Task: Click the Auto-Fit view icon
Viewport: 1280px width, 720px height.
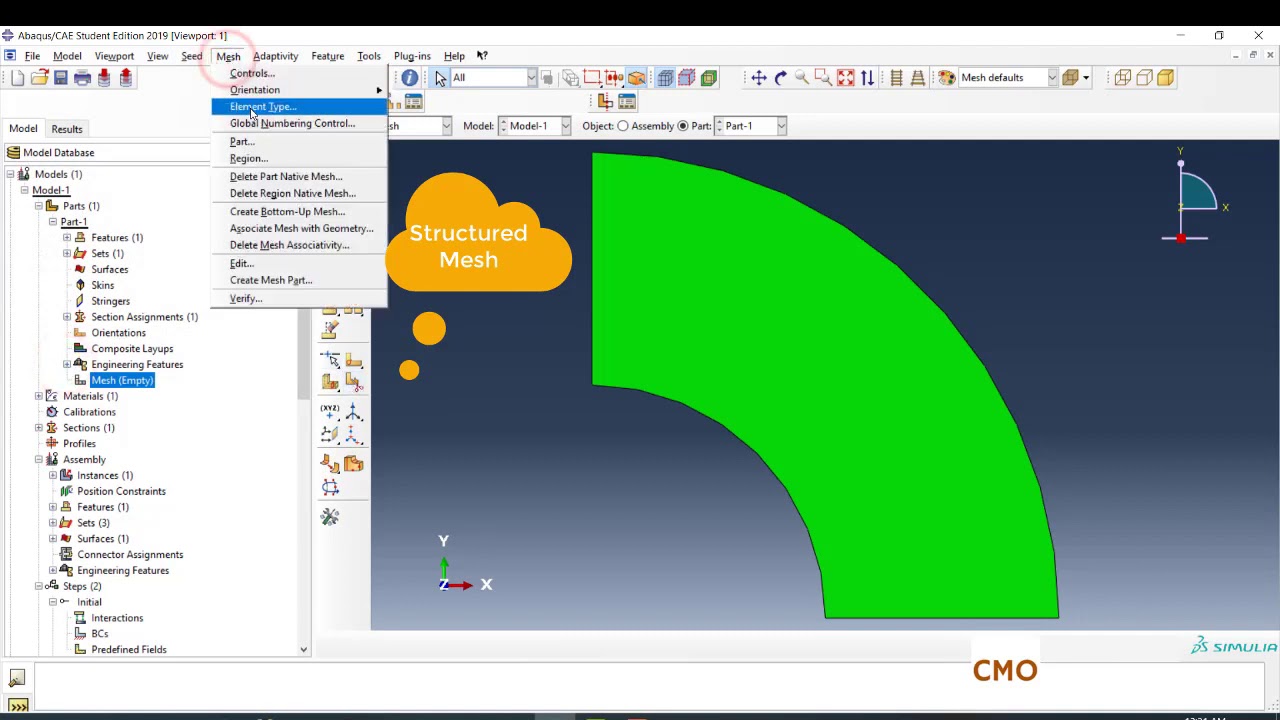Action: (x=845, y=78)
